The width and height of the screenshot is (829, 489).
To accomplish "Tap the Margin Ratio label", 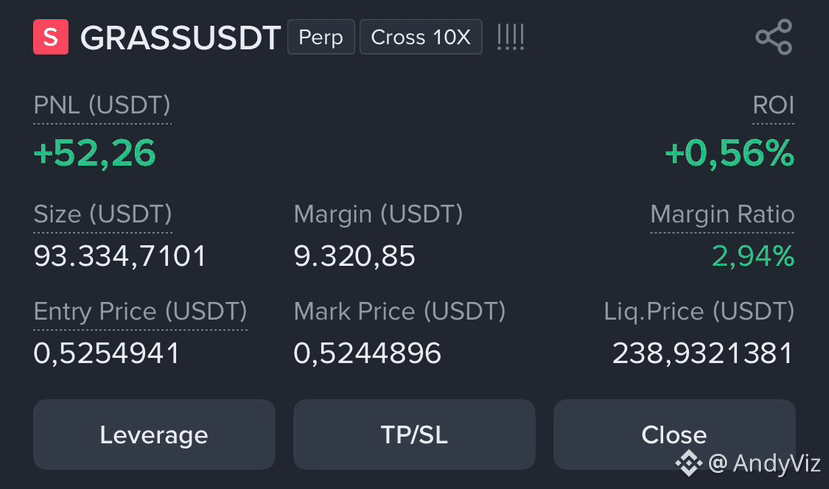I will coord(722,214).
